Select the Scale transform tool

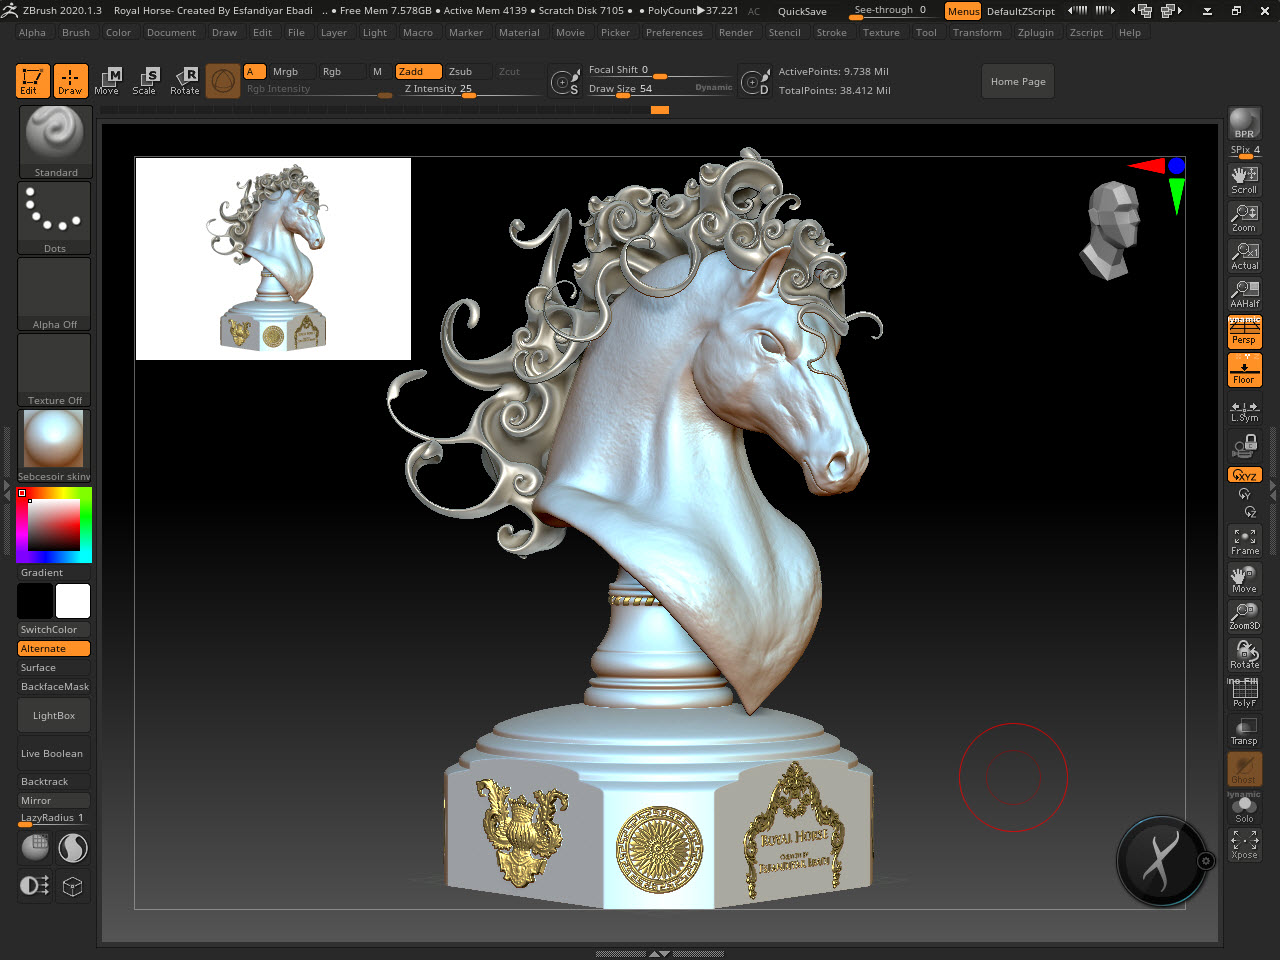pos(145,81)
